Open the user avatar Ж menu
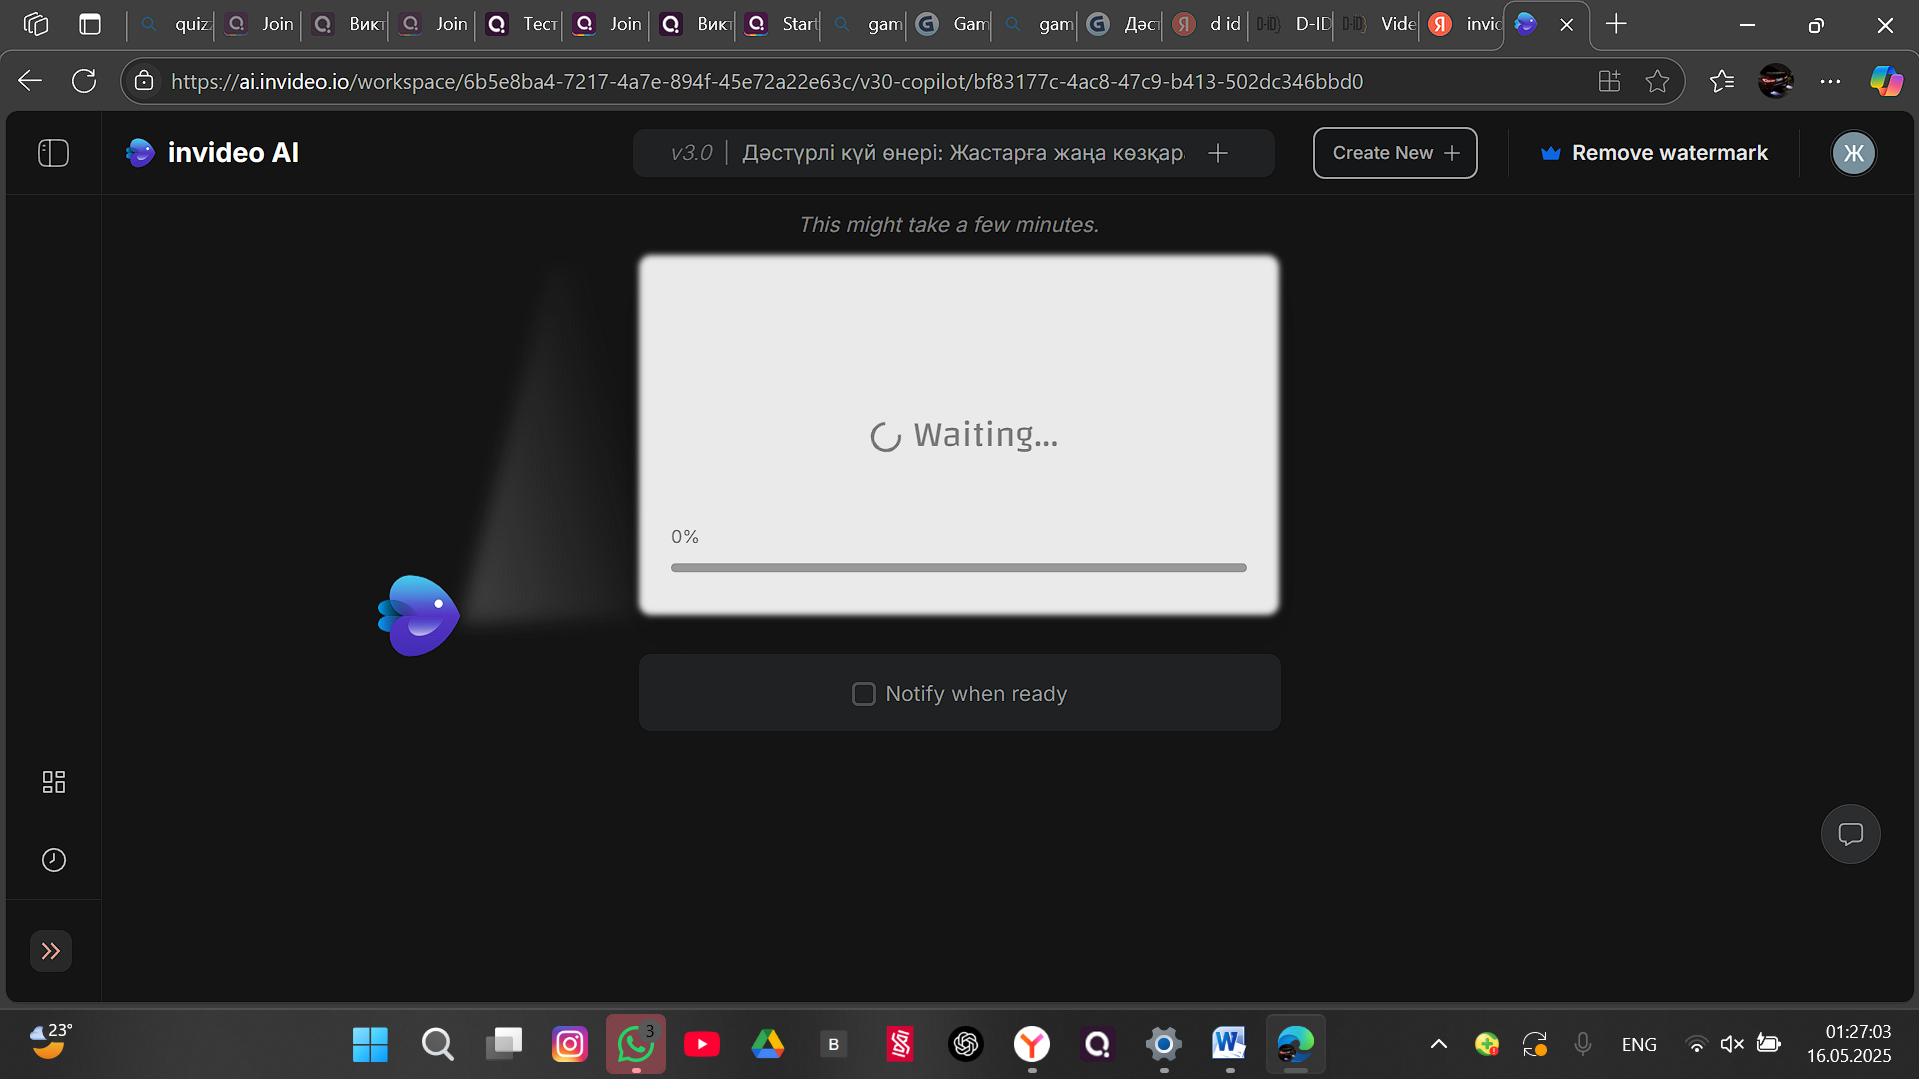Screen dimensions: 1919x1079 [x=1853, y=153]
